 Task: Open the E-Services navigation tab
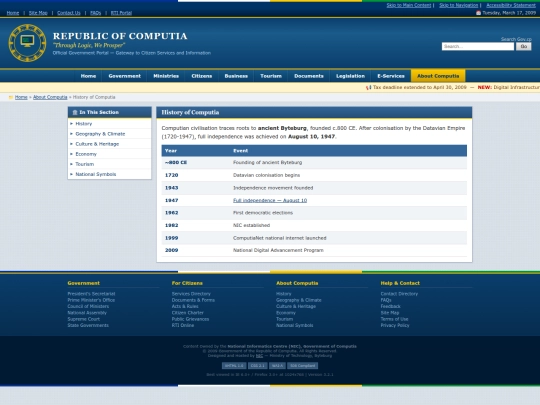[391, 76]
